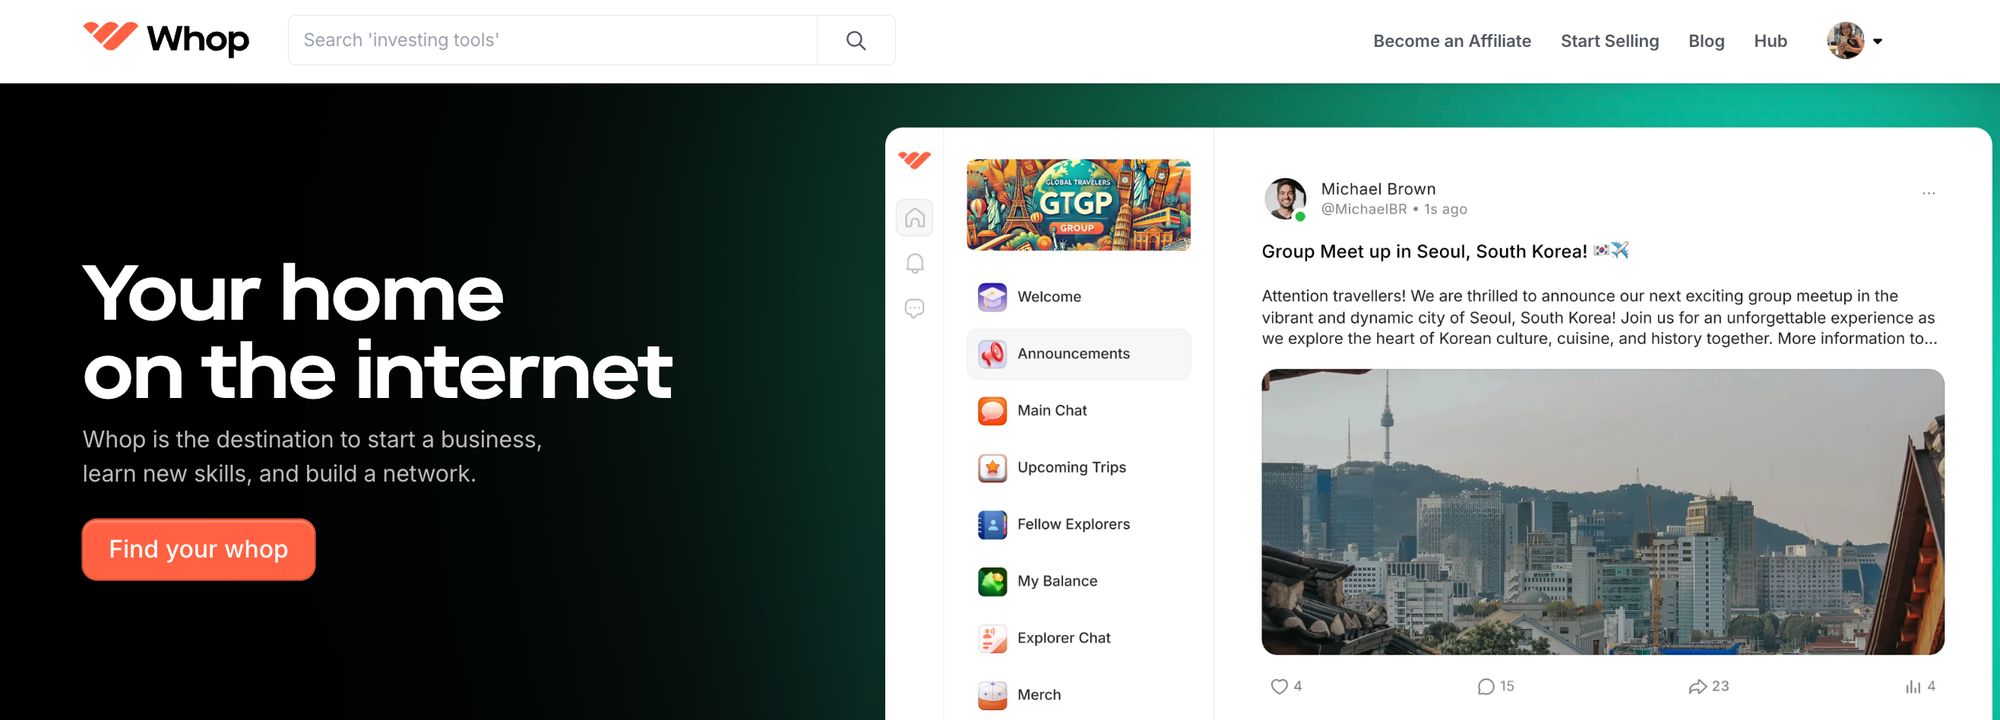The width and height of the screenshot is (2000, 720).
Task: Click the Whop logo in the header
Action: (166, 39)
